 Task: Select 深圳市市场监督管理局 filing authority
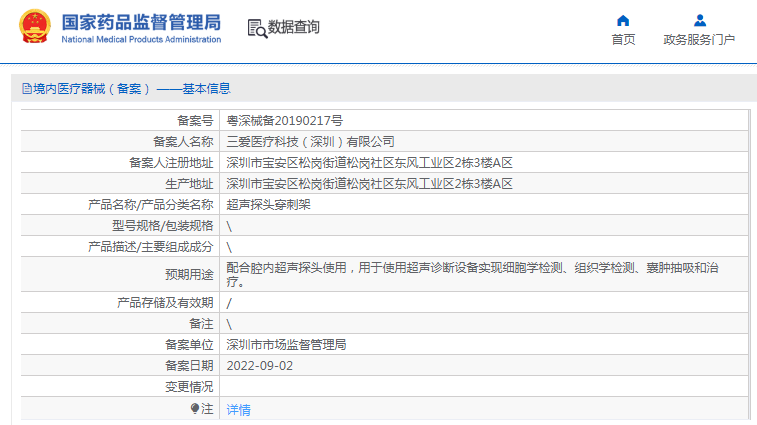tap(286, 344)
